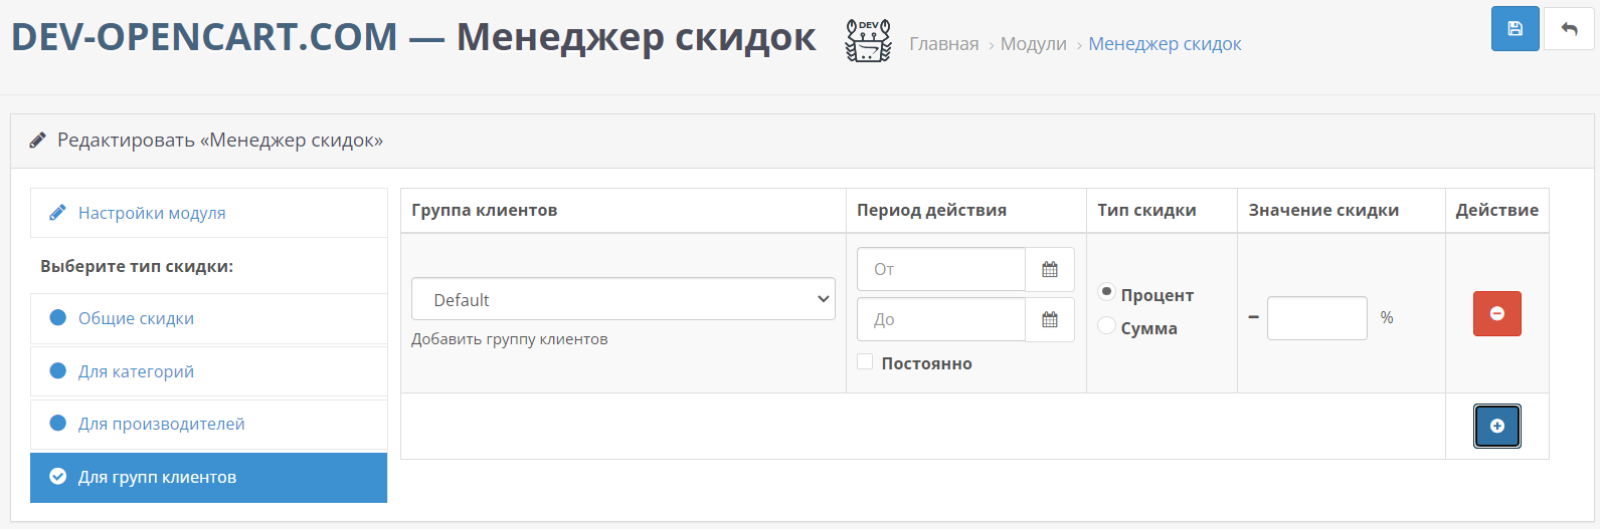The width and height of the screenshot is (1600, 530).
Task: Click the Редактировать «Менеджер скидок» panel title
Action: [x=220, y=140]
